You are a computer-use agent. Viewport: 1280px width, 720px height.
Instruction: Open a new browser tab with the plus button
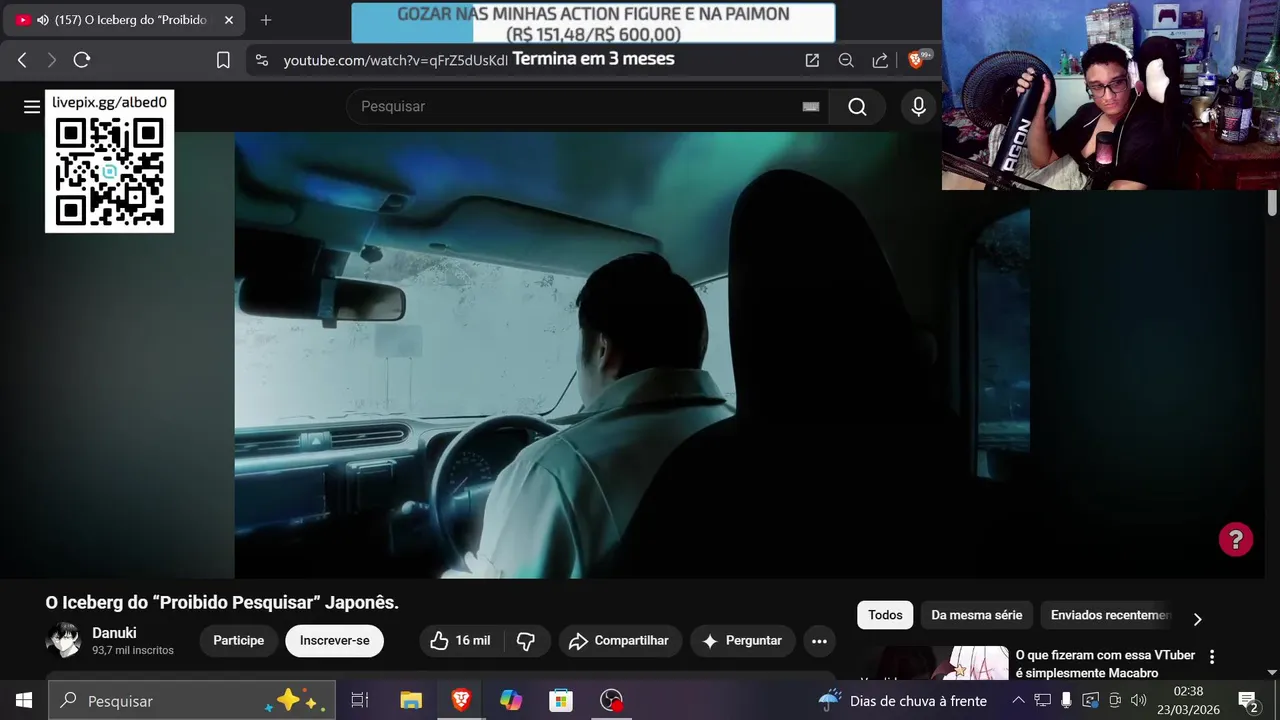coord(266,20)
